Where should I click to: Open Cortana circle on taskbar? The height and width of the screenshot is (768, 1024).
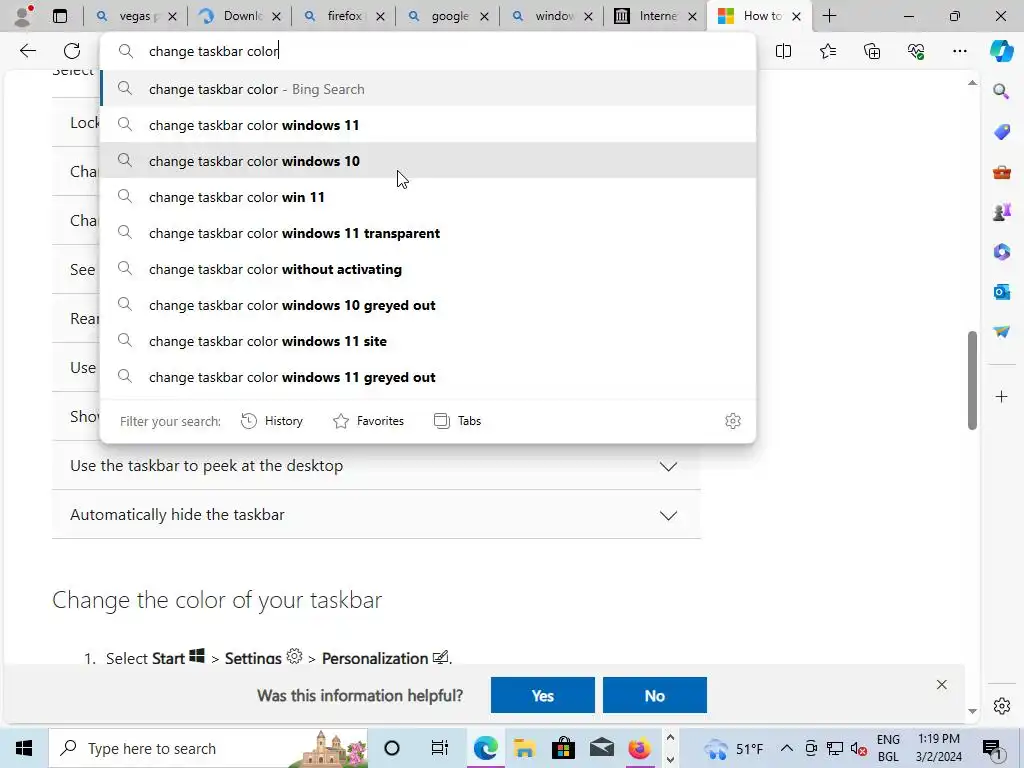pos(392,748)
